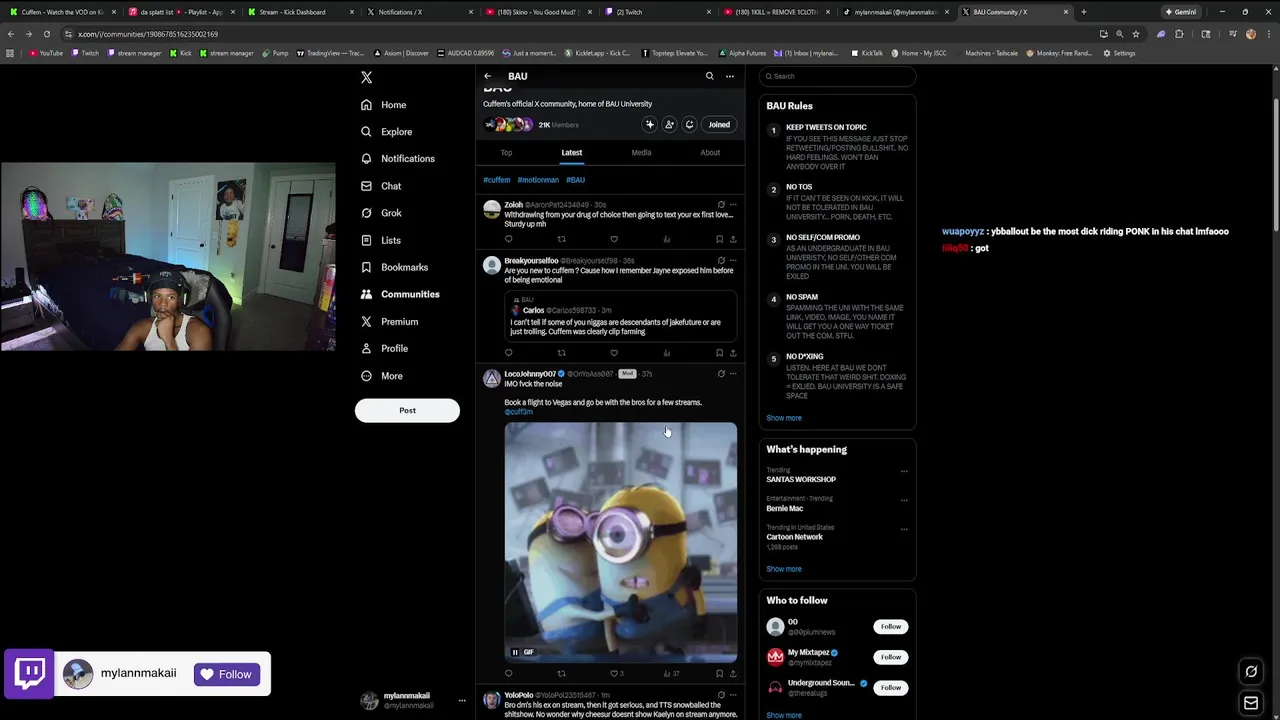Expand the More menu in sidebar
The width and height of the screenshot is (1280, 720).
pyautogui.click(x=381, y=376)
